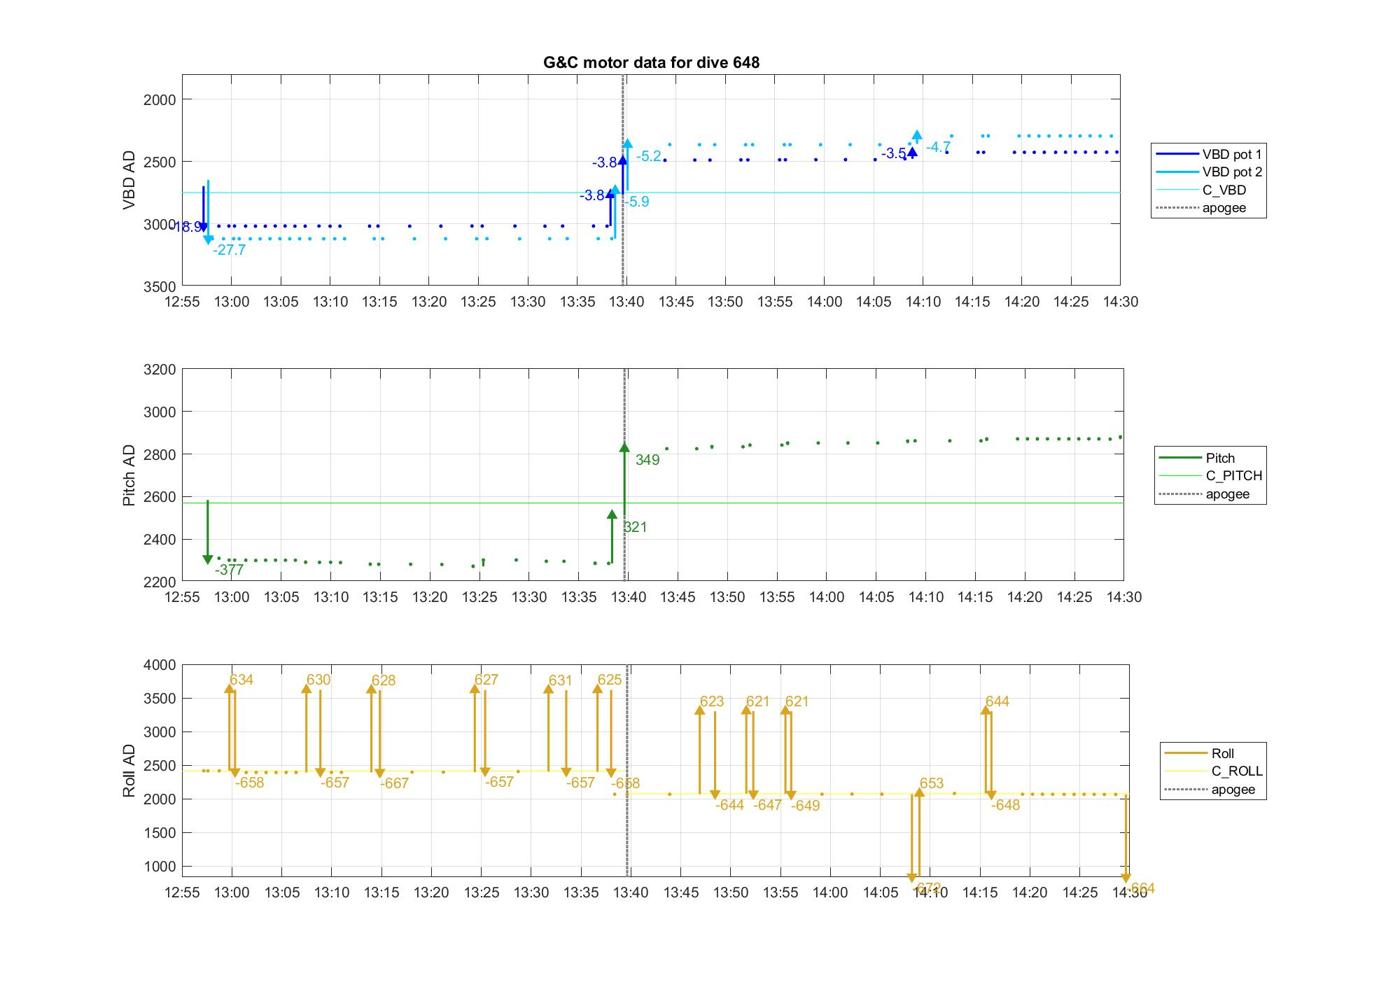Select the 'Pitch' legend entry
Screen dimensions: 1400x986
pos(1197,458)
